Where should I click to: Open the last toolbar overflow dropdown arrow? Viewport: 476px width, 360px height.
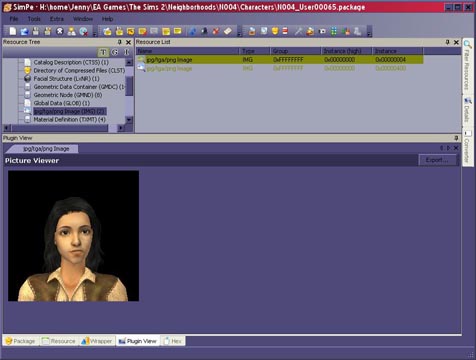pos(369,34)
